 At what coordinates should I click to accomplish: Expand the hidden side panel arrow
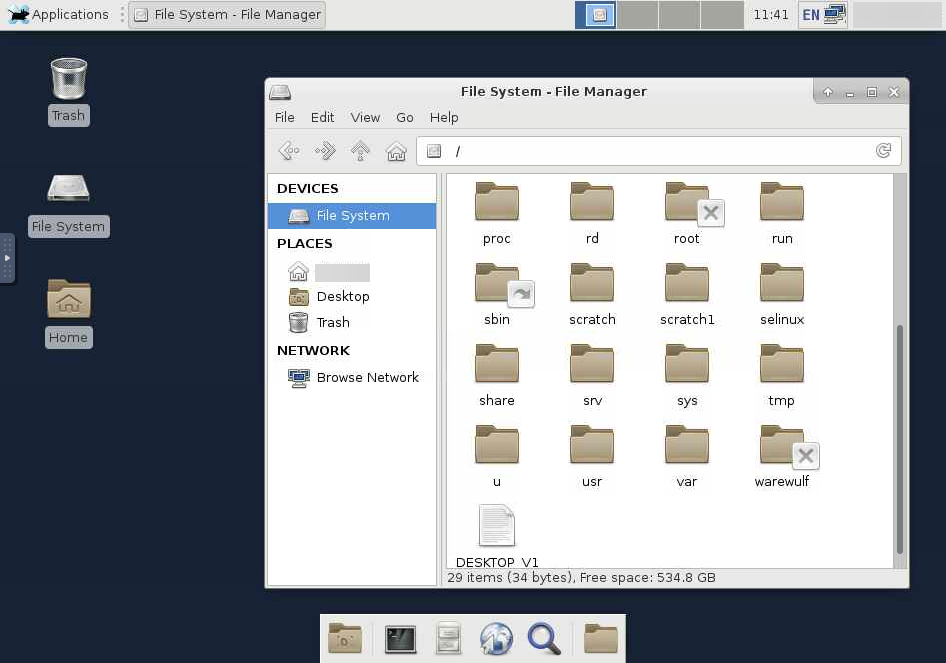(x=7, y=258)
